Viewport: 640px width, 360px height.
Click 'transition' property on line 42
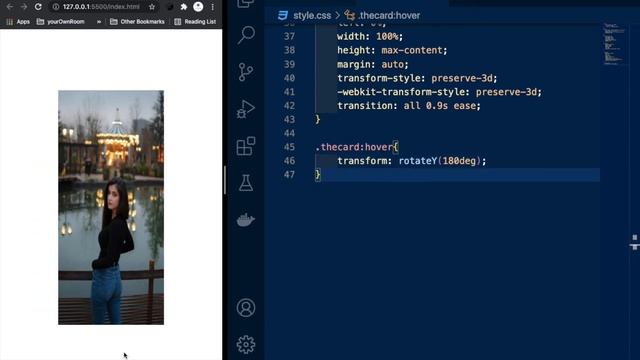[x=365, y=106]
